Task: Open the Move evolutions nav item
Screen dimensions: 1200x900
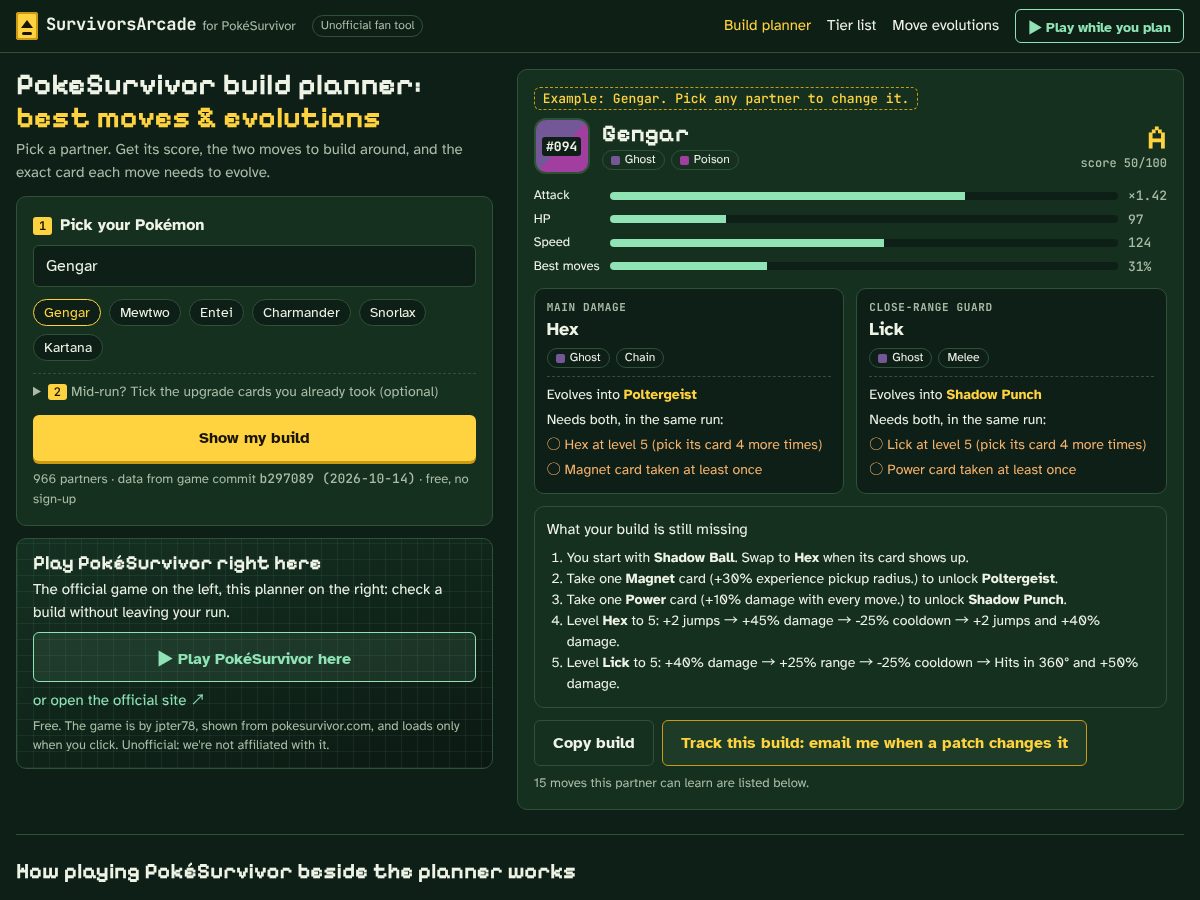Action: point(945,25)
